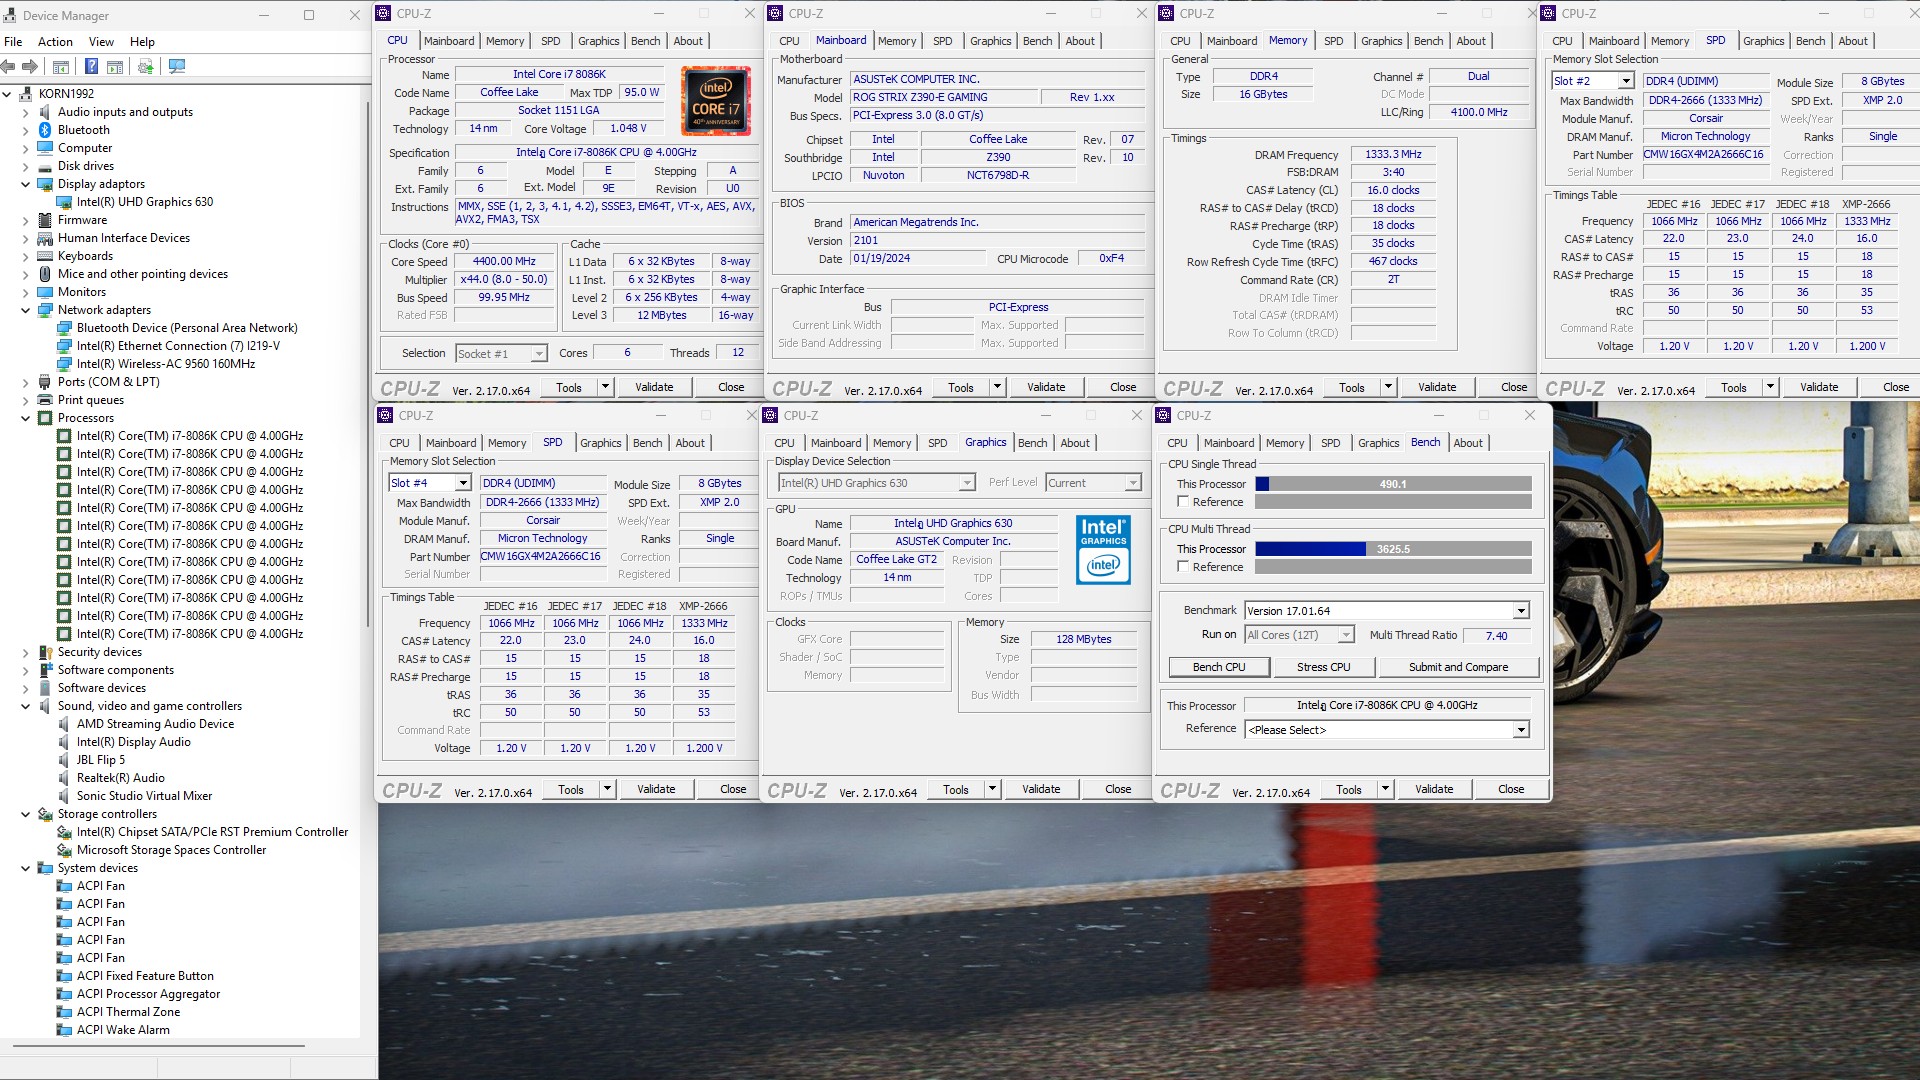
Task: Click the Submit and Compare button
Action: (x=1458, y=667)
